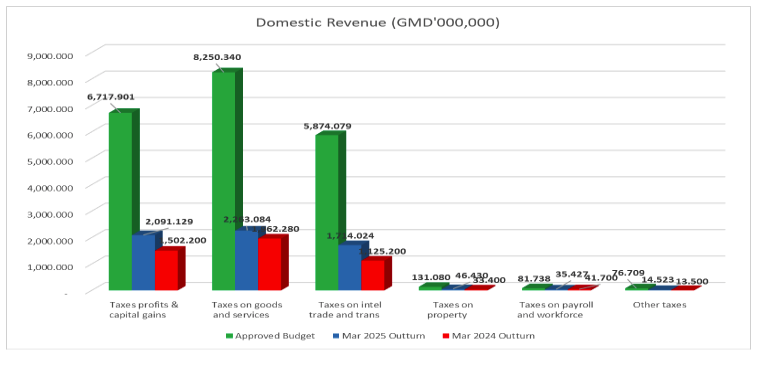Click the Mar 2025 Outturn legend text
Image resolution: width=760 pixels, height=383 pixels.
click(383, 336)
